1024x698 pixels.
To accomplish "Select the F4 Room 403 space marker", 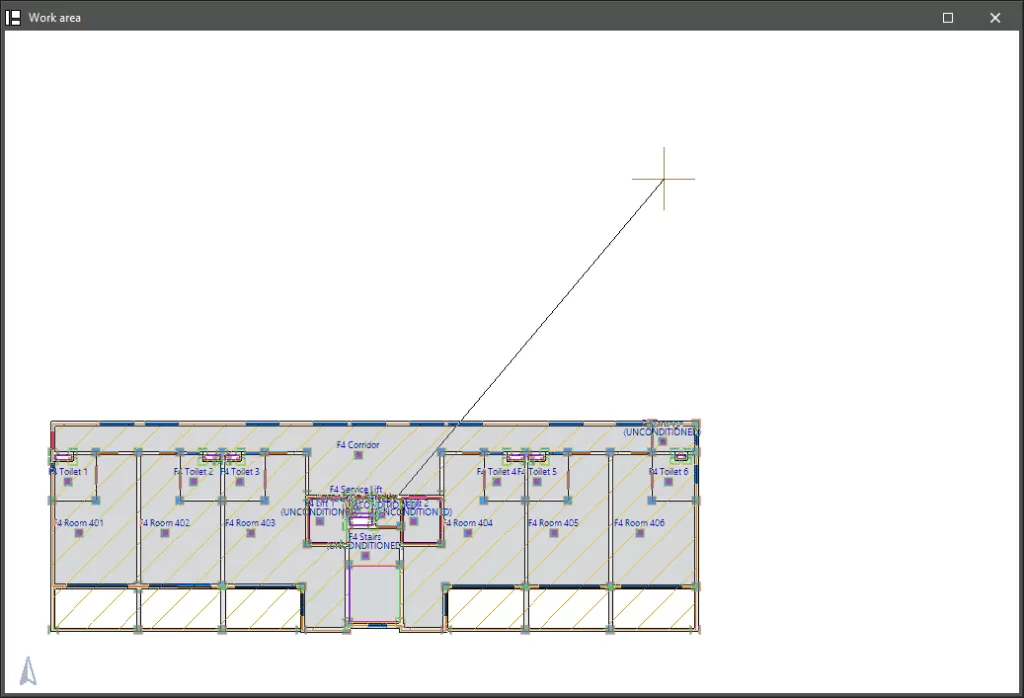I will pos(250,533).
